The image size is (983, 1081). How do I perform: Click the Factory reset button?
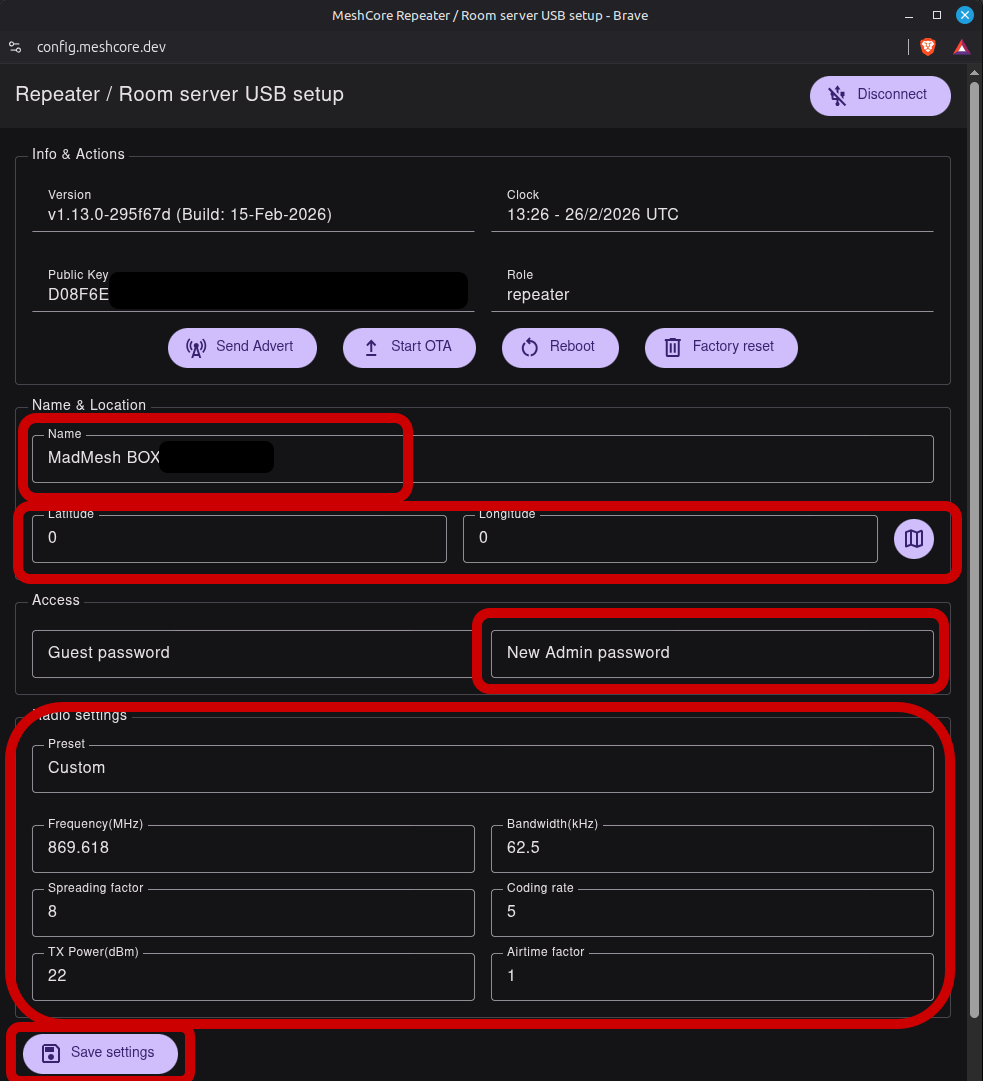pyautogui.click(x=721, y=347)
